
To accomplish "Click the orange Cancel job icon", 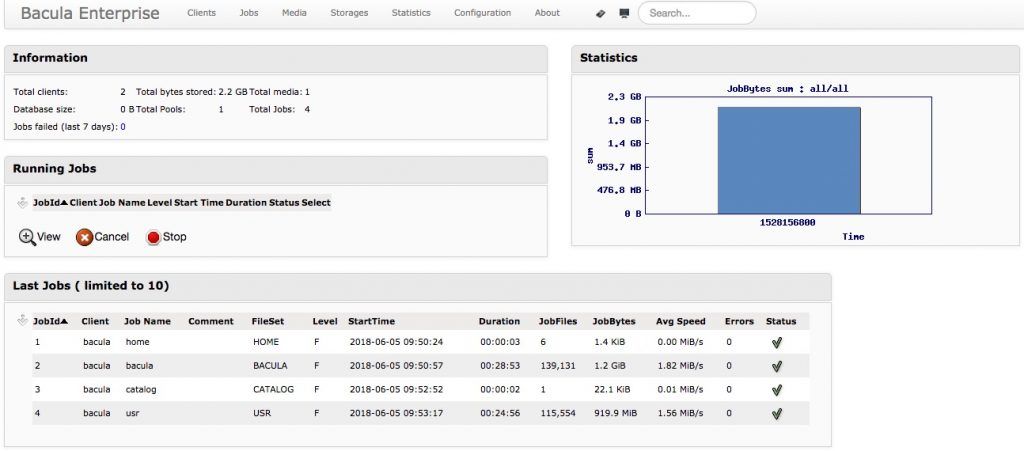I will tap(84, 238).
